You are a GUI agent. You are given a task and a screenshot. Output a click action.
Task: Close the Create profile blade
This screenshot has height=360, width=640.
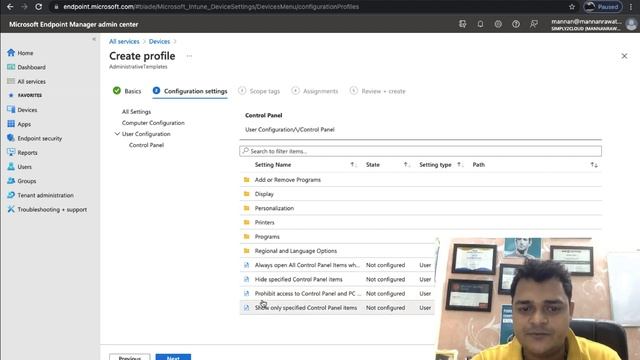point(624,56)
